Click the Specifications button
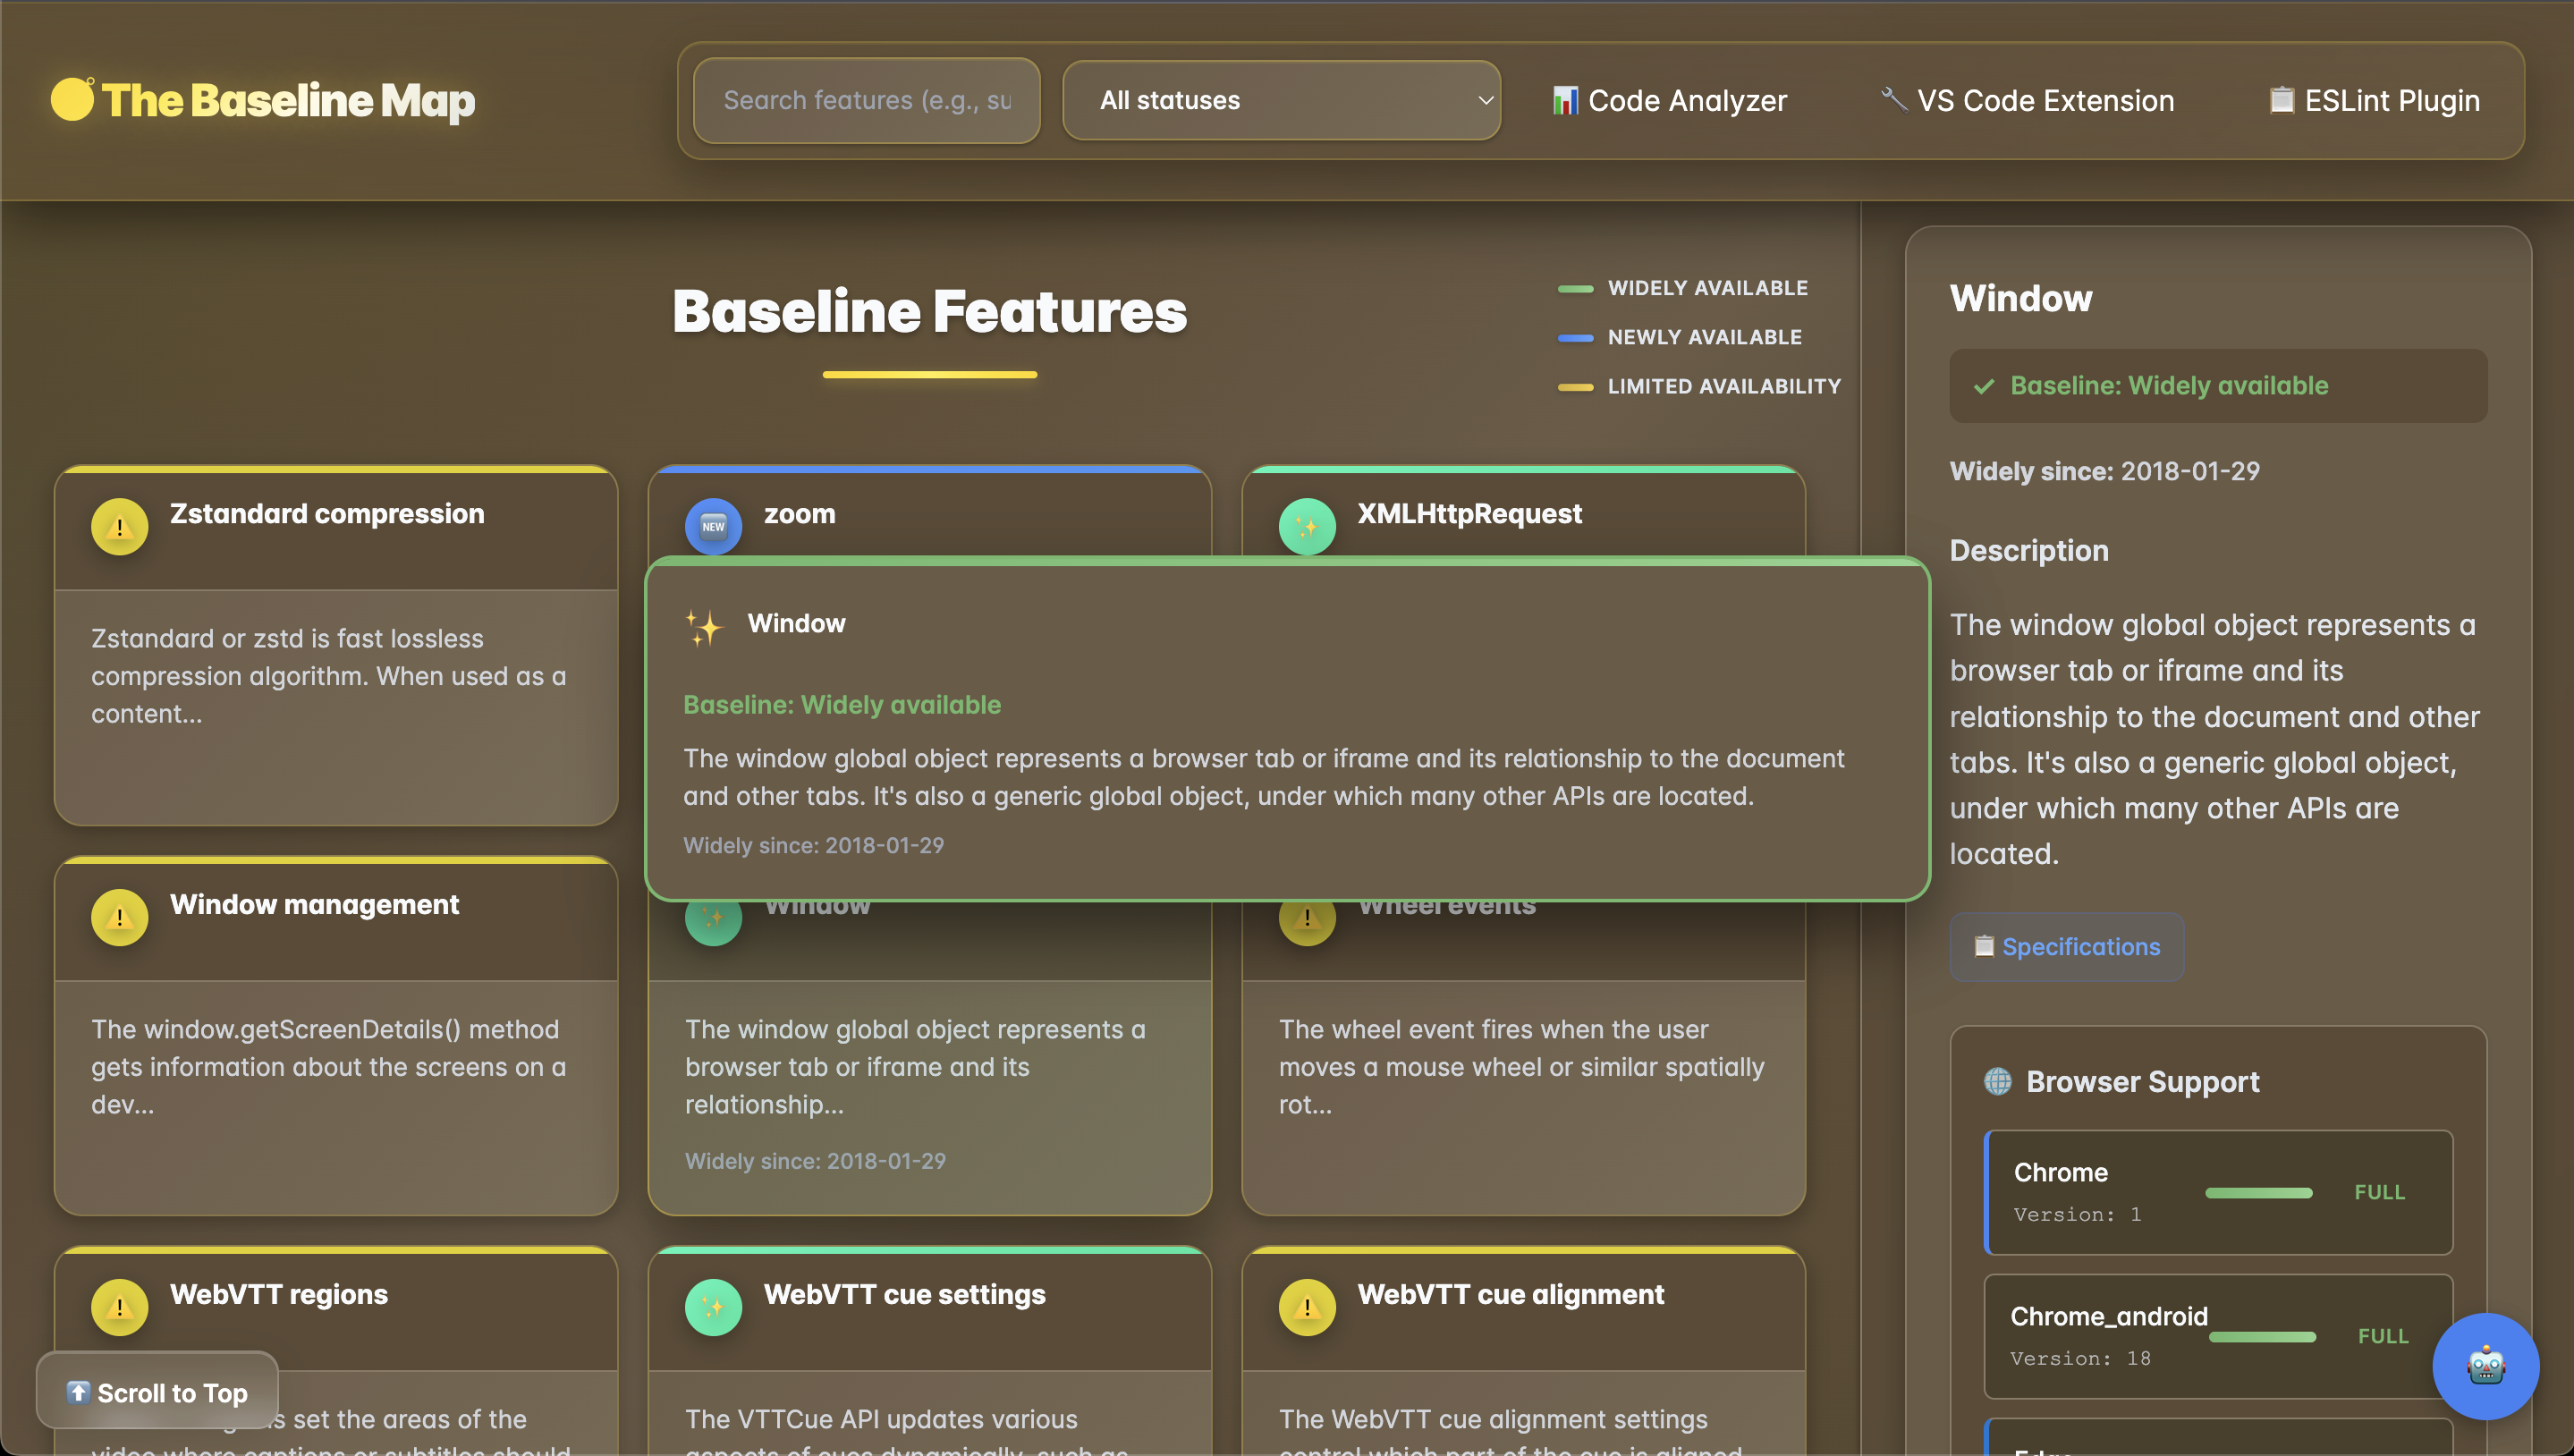The width and height of the screenshot is (2574, 1456). (2066, 947)
